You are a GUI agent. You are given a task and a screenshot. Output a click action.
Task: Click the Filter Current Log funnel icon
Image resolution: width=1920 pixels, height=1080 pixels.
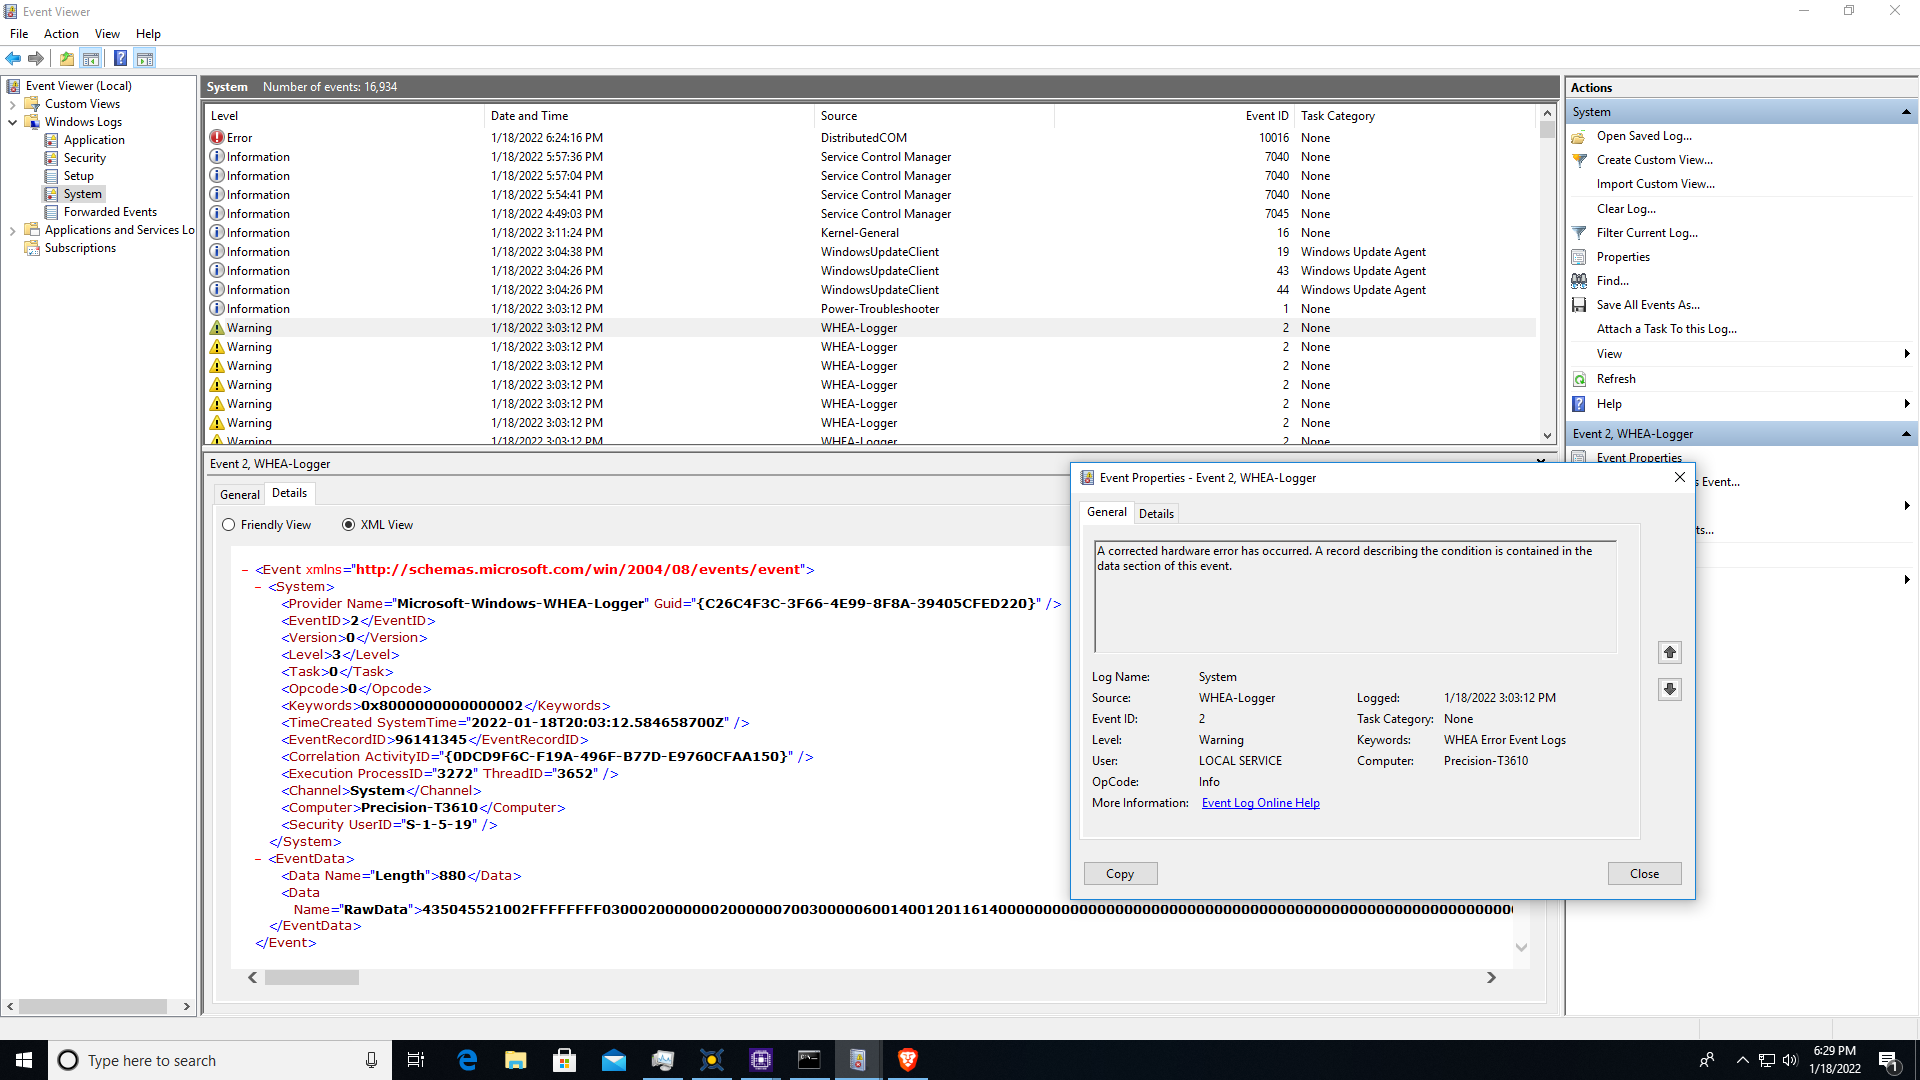[1579, 233]
